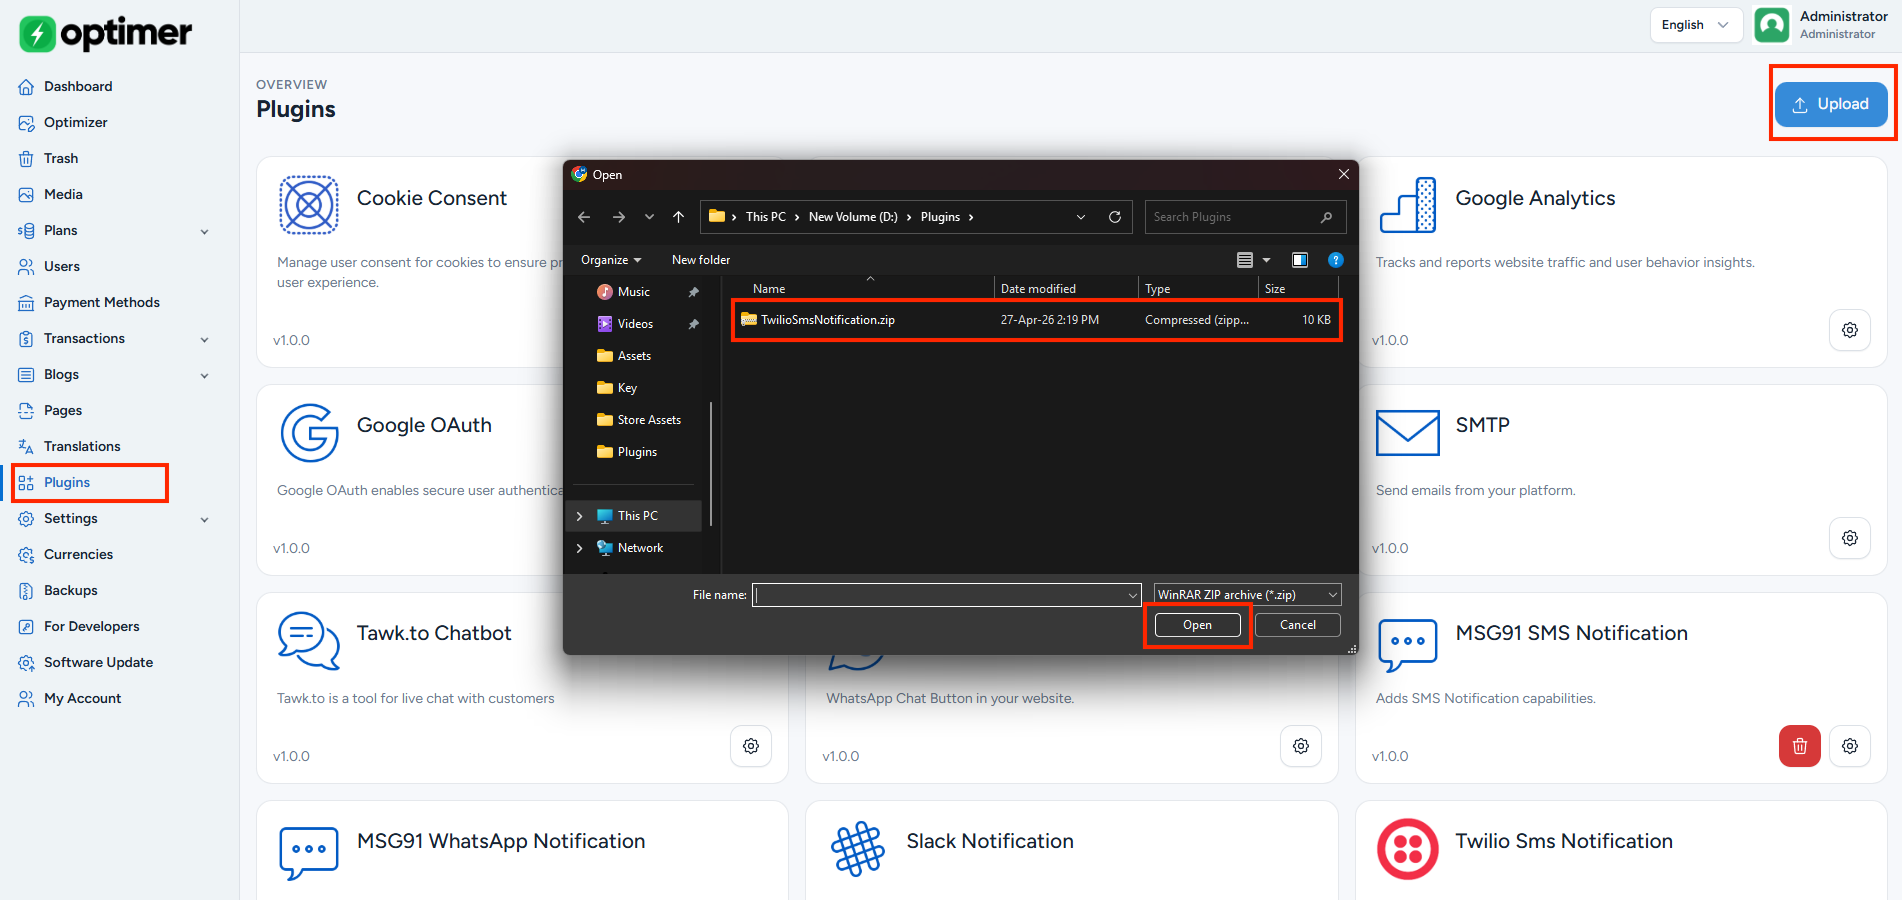Go forward in the Open dialog
Viewport: 1902px width, 900px height.
tap(619, 217)
